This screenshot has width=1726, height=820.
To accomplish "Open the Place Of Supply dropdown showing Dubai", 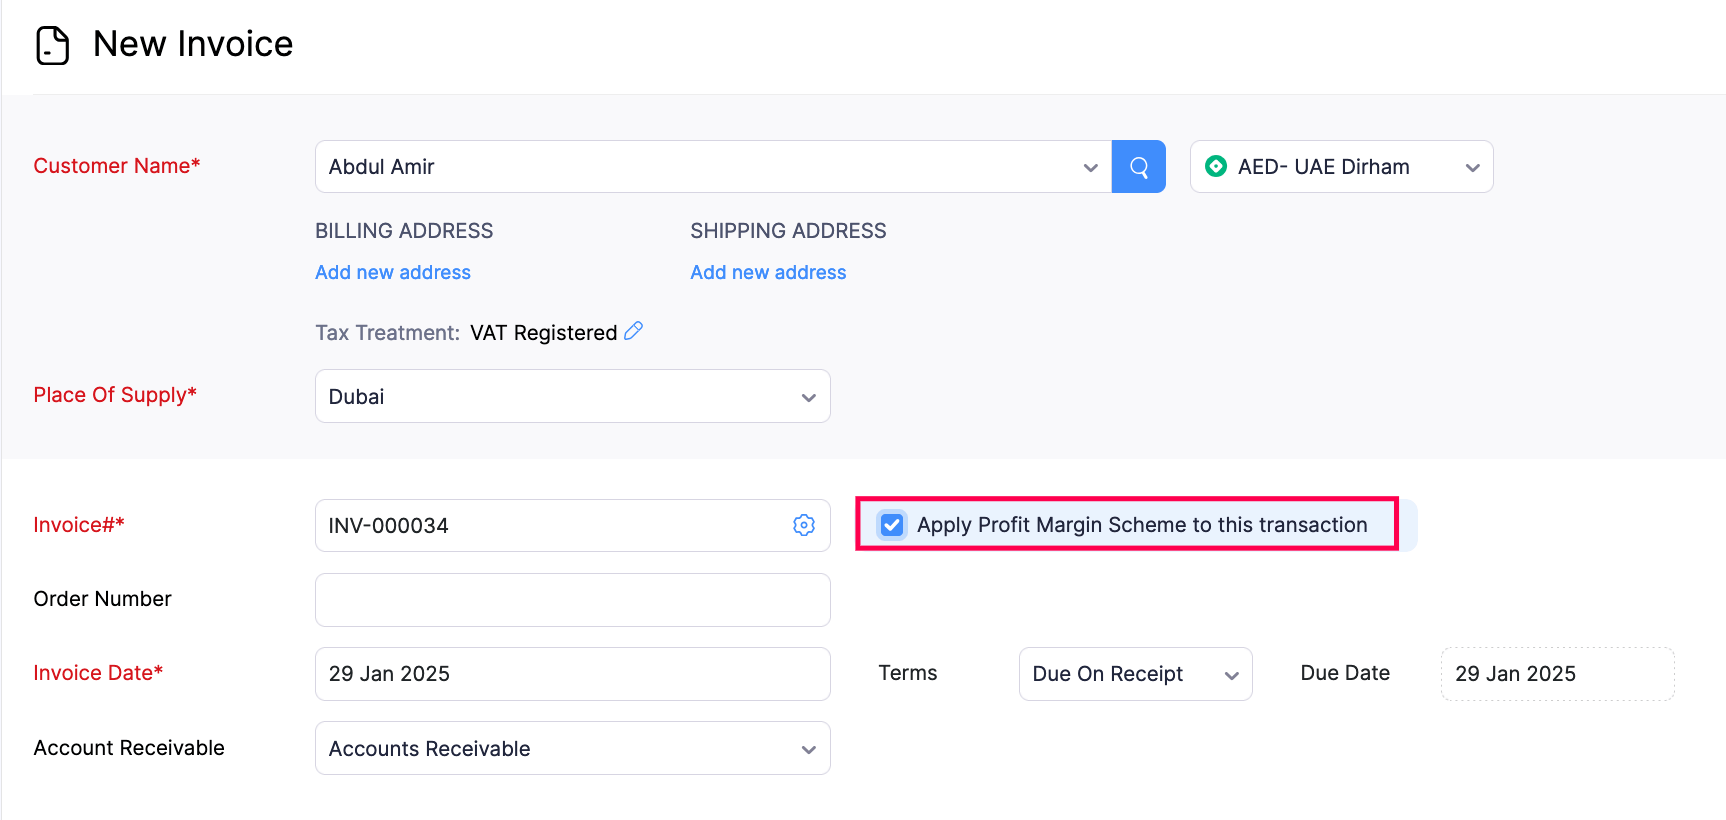I will (572, 397).
